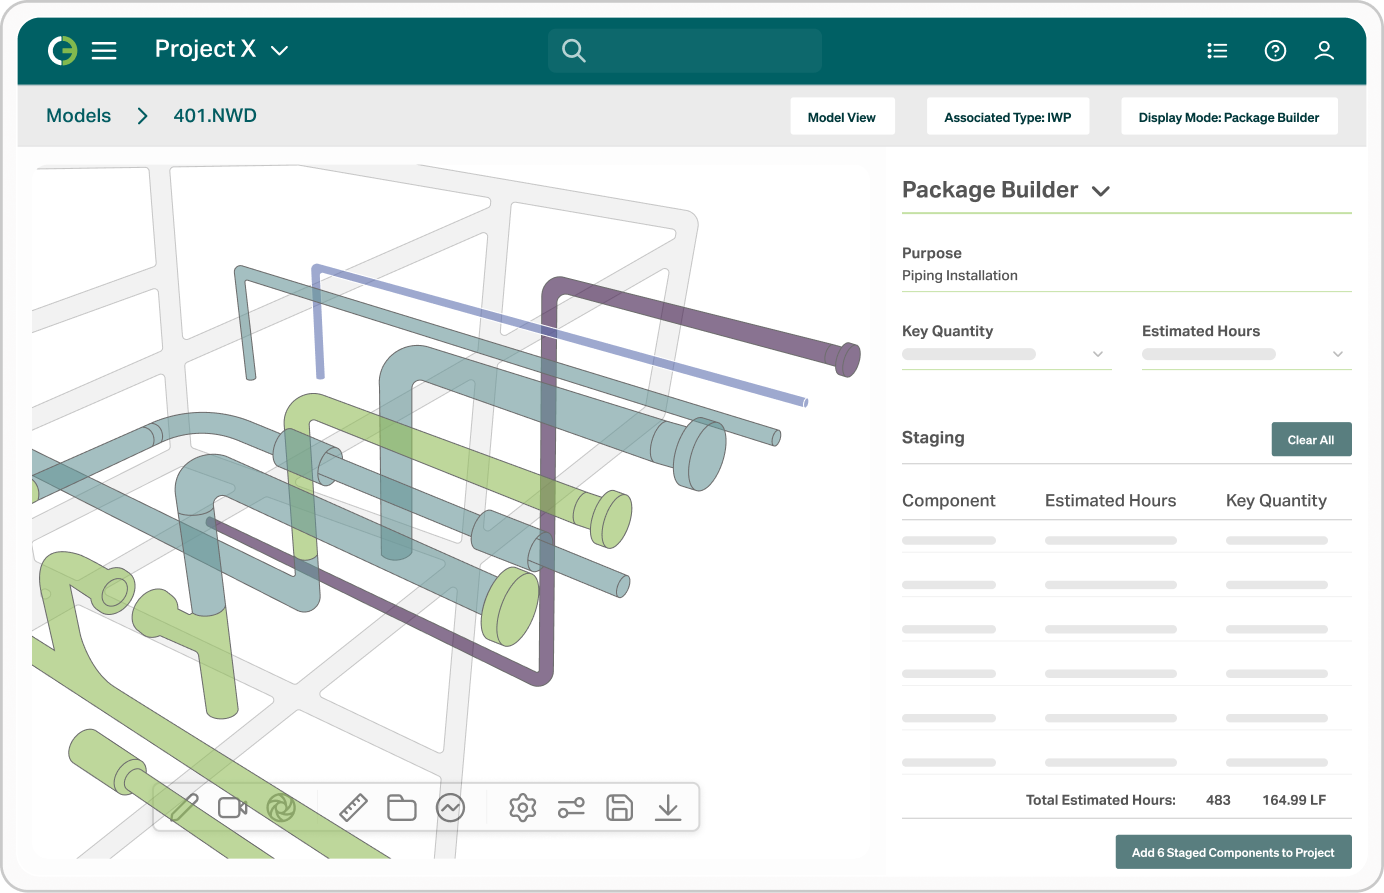Viewport: 1384px width, 893px height.
Task: Save the view using the save icon
Action: coord(619,807)
